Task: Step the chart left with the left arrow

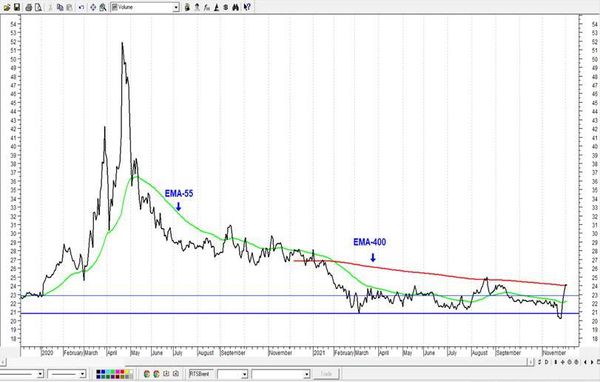Action: 585,362
